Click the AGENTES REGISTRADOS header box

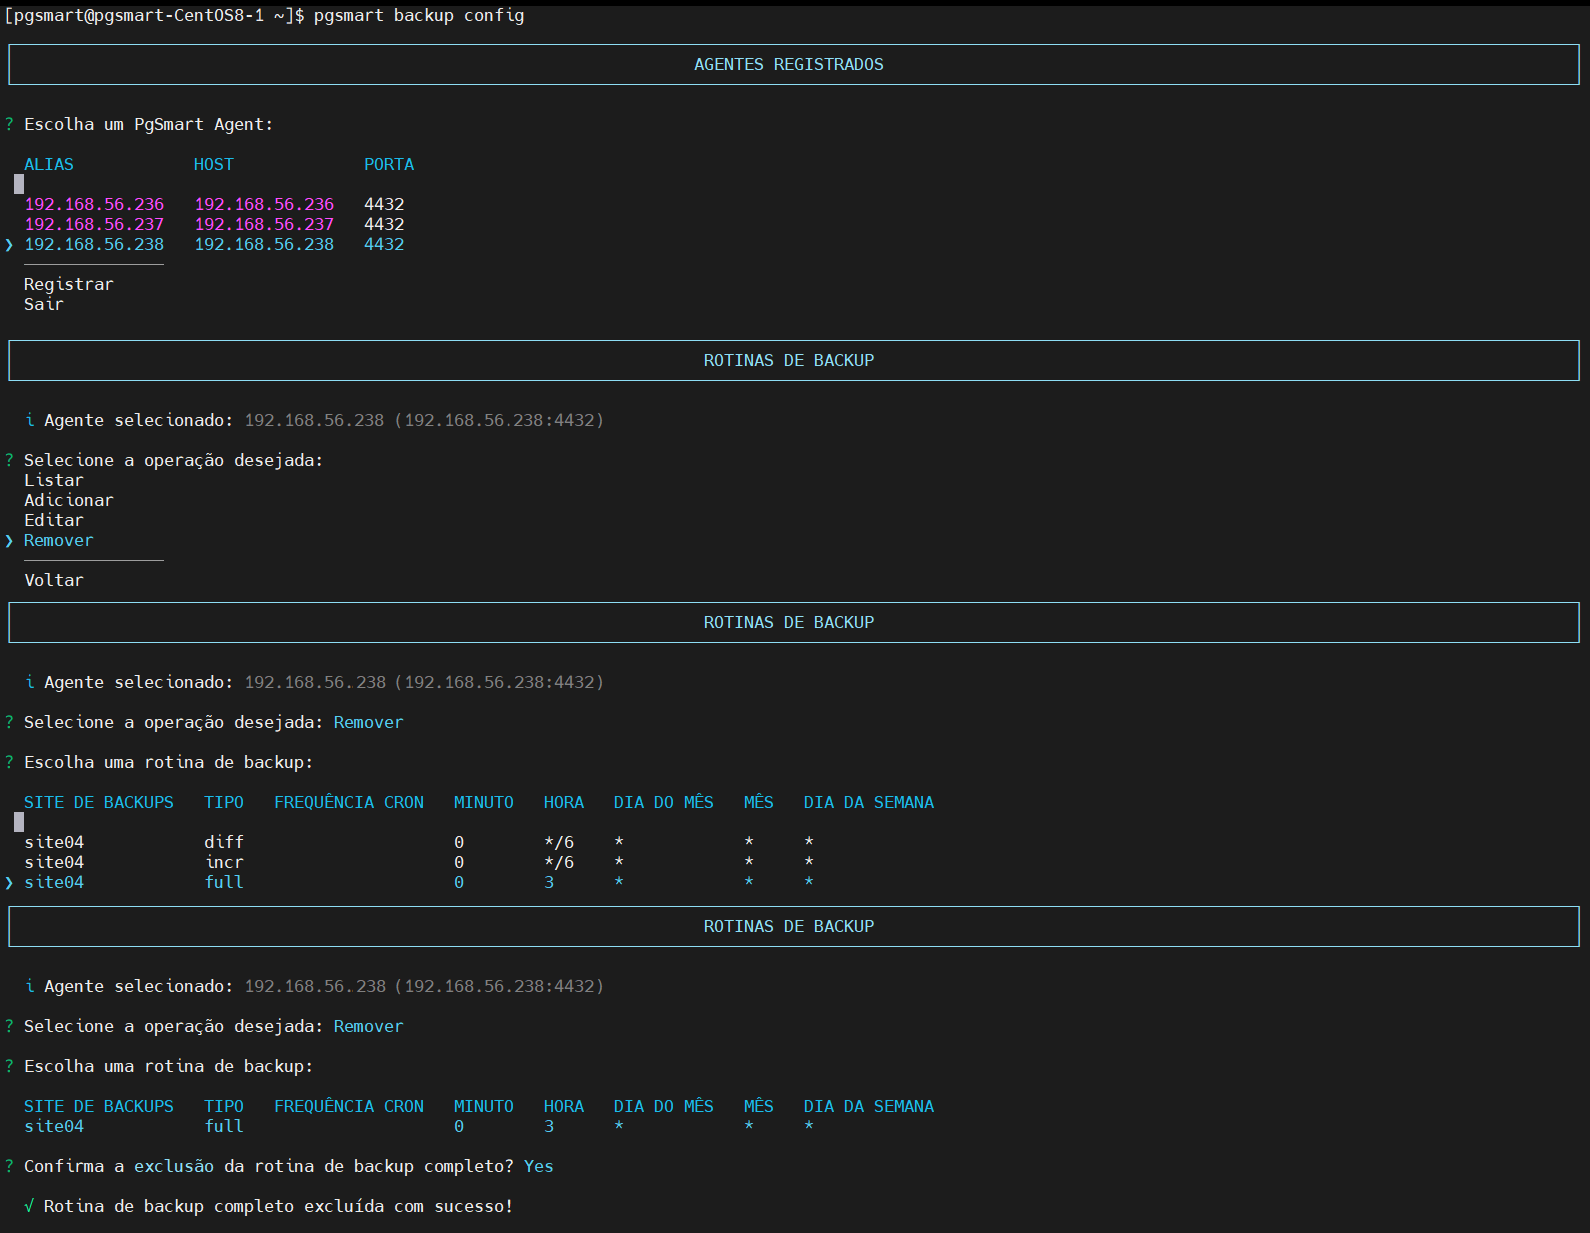click(x=794, y=64)
